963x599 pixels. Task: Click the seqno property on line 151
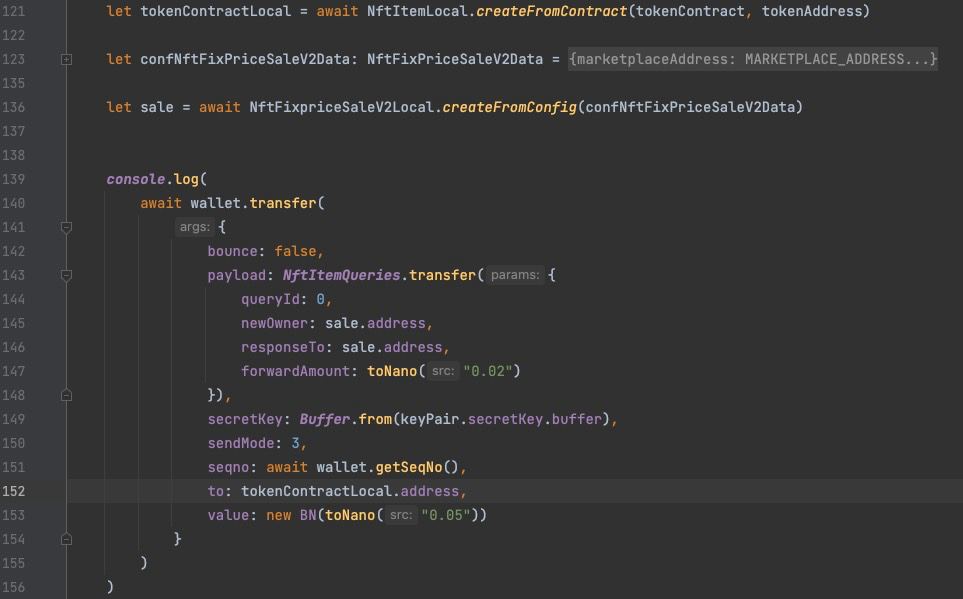228,468
